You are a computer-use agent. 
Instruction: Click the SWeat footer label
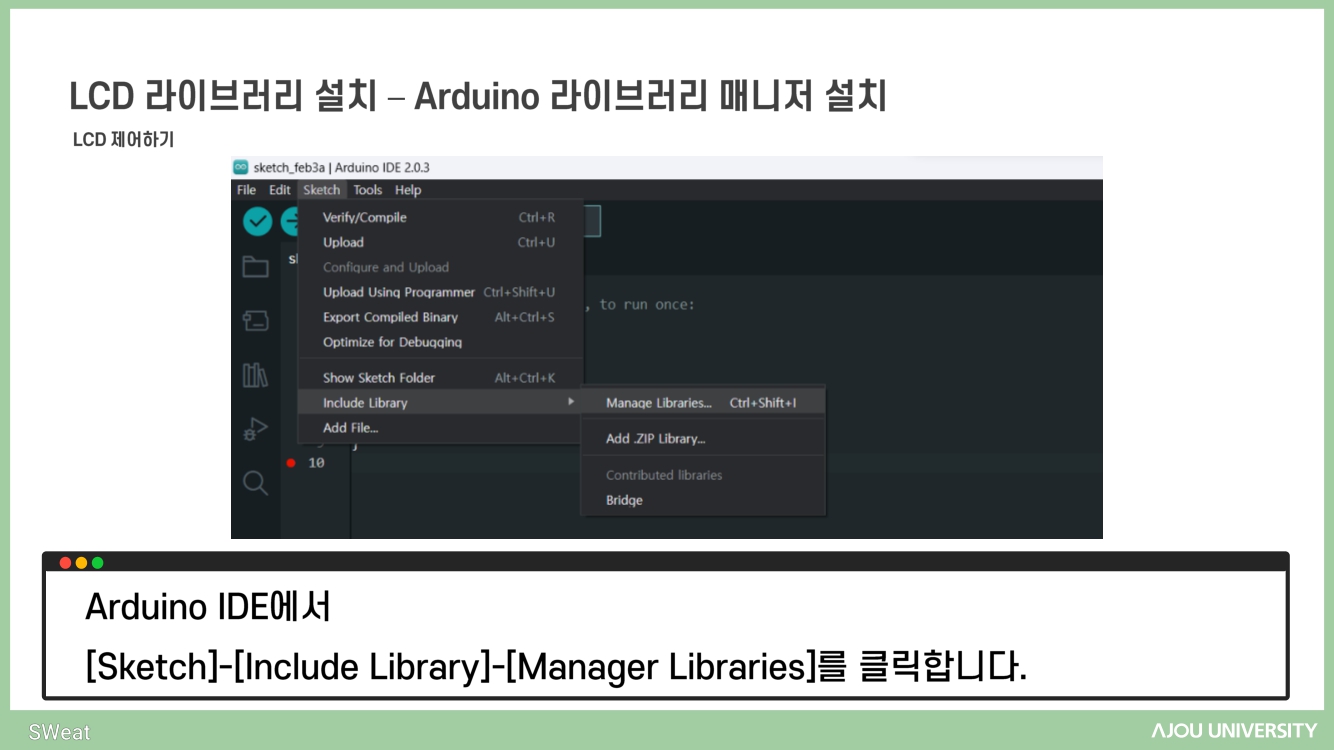coord(59,732)
